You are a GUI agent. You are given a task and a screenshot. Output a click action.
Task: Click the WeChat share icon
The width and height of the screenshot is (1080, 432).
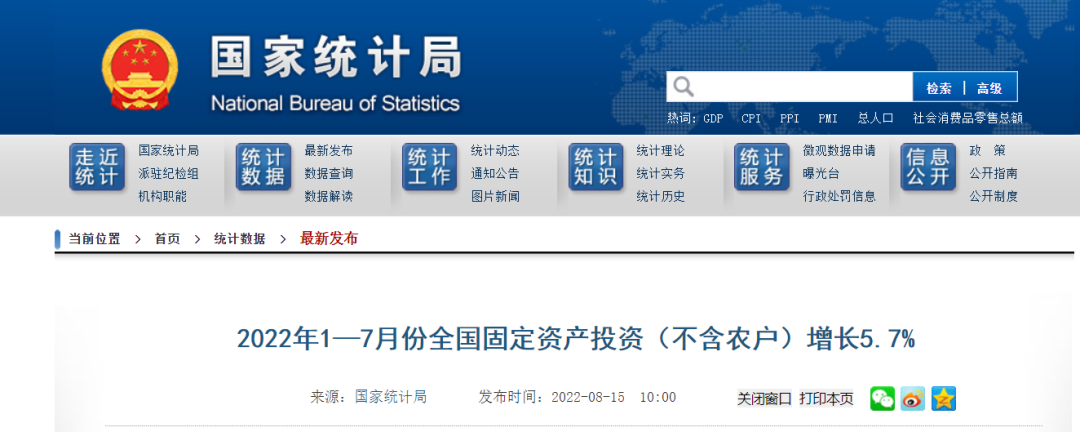click(x=882, y=398)
